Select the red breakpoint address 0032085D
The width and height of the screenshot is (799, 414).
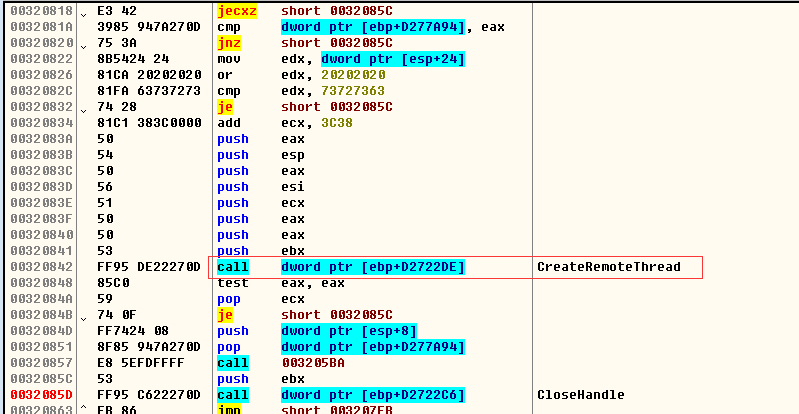(x=34, y=395)
